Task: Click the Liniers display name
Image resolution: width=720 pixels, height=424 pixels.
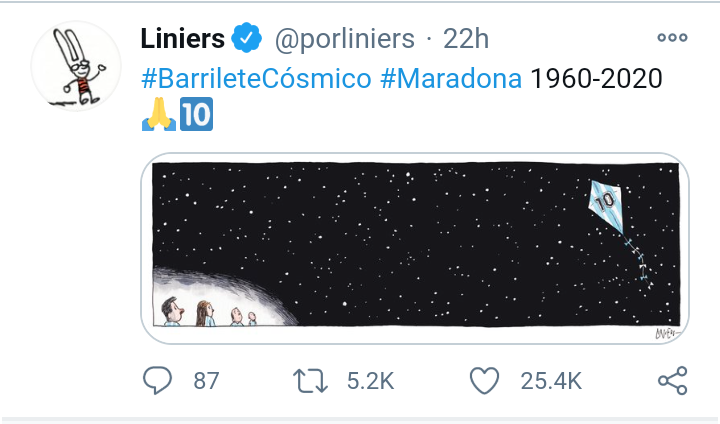Action: (x=183, y=38)
